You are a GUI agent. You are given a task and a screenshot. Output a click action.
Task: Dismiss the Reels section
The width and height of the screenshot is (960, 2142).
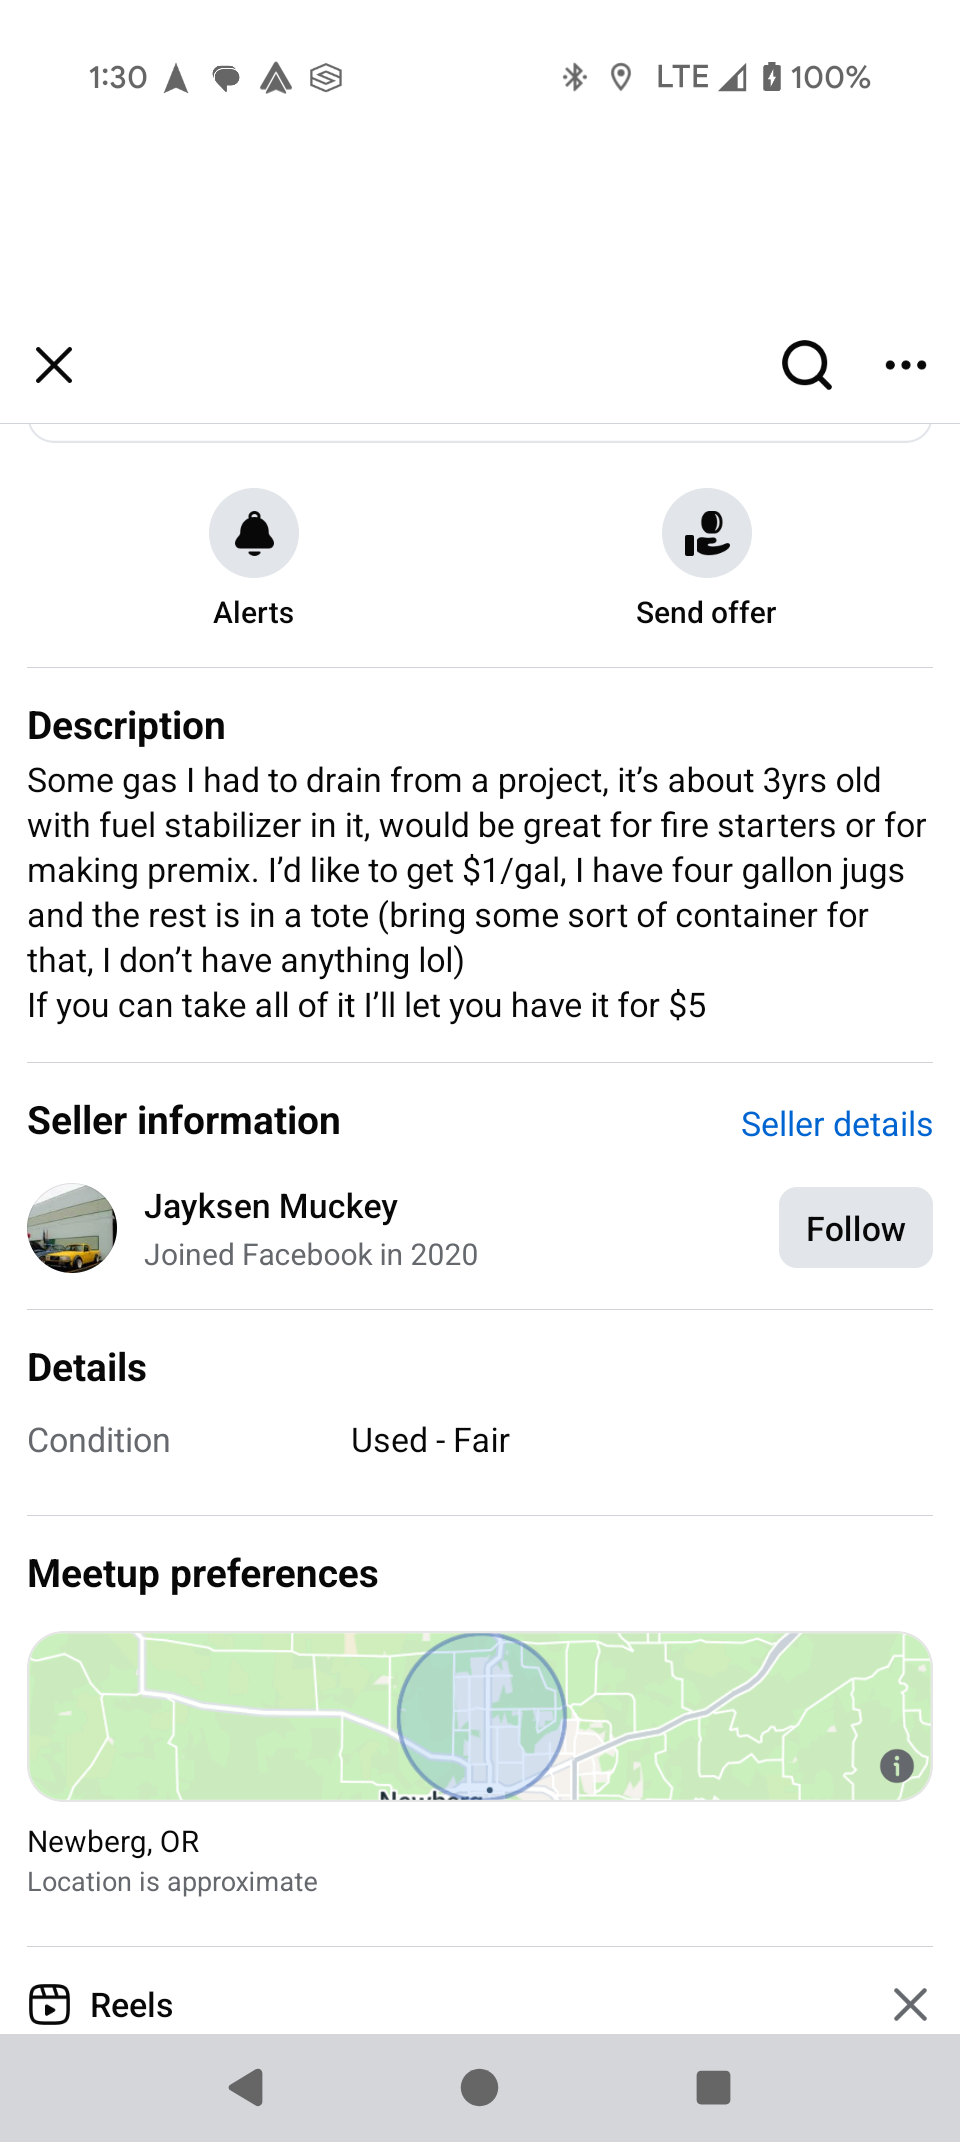910,2004
